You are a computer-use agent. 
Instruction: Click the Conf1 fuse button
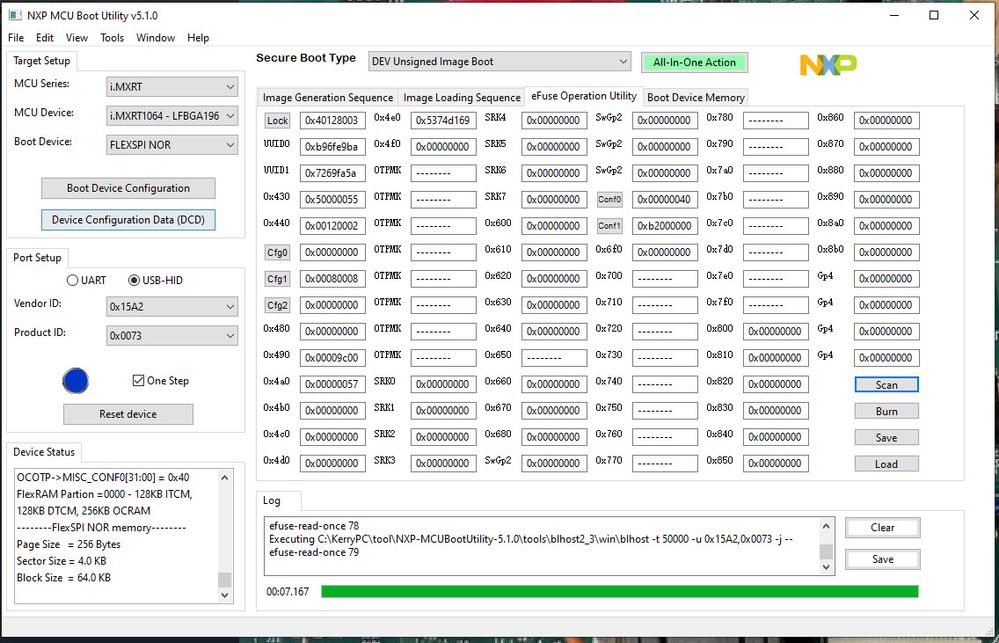pos(610,226)
